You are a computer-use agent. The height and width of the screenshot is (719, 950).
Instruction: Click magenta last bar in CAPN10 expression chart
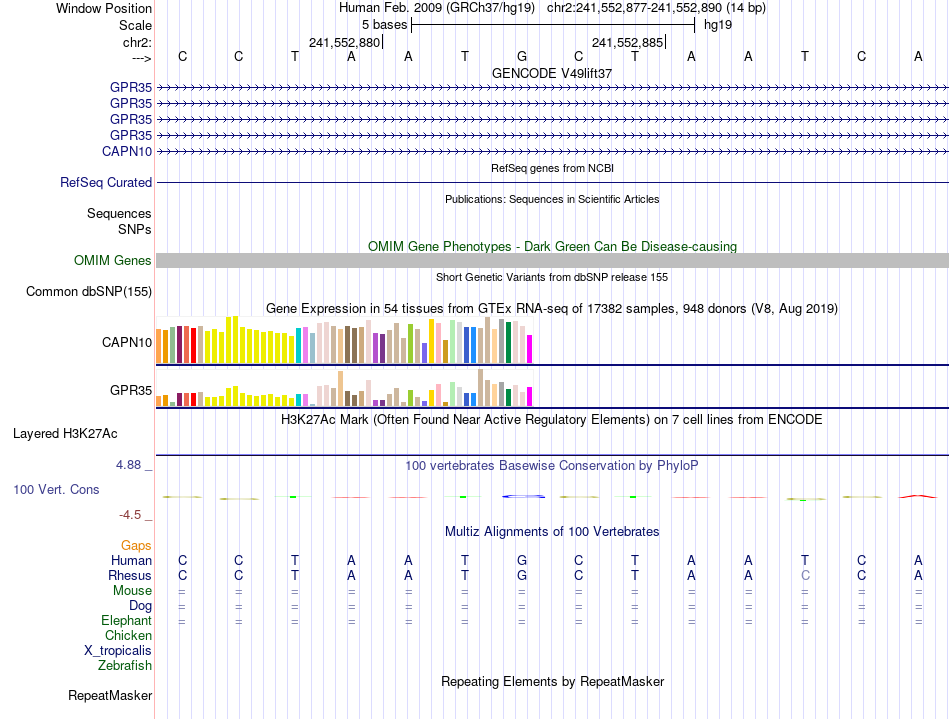[x=530, y=349]
